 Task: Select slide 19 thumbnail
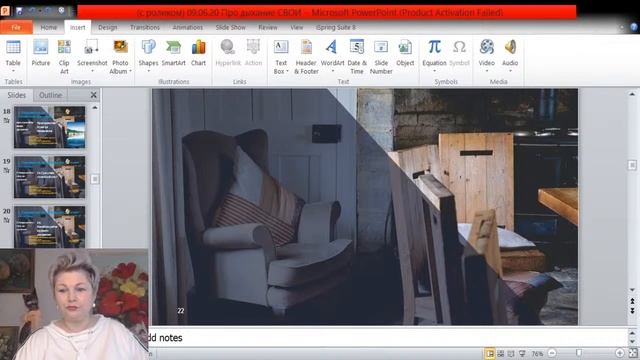tap(50, 177)
